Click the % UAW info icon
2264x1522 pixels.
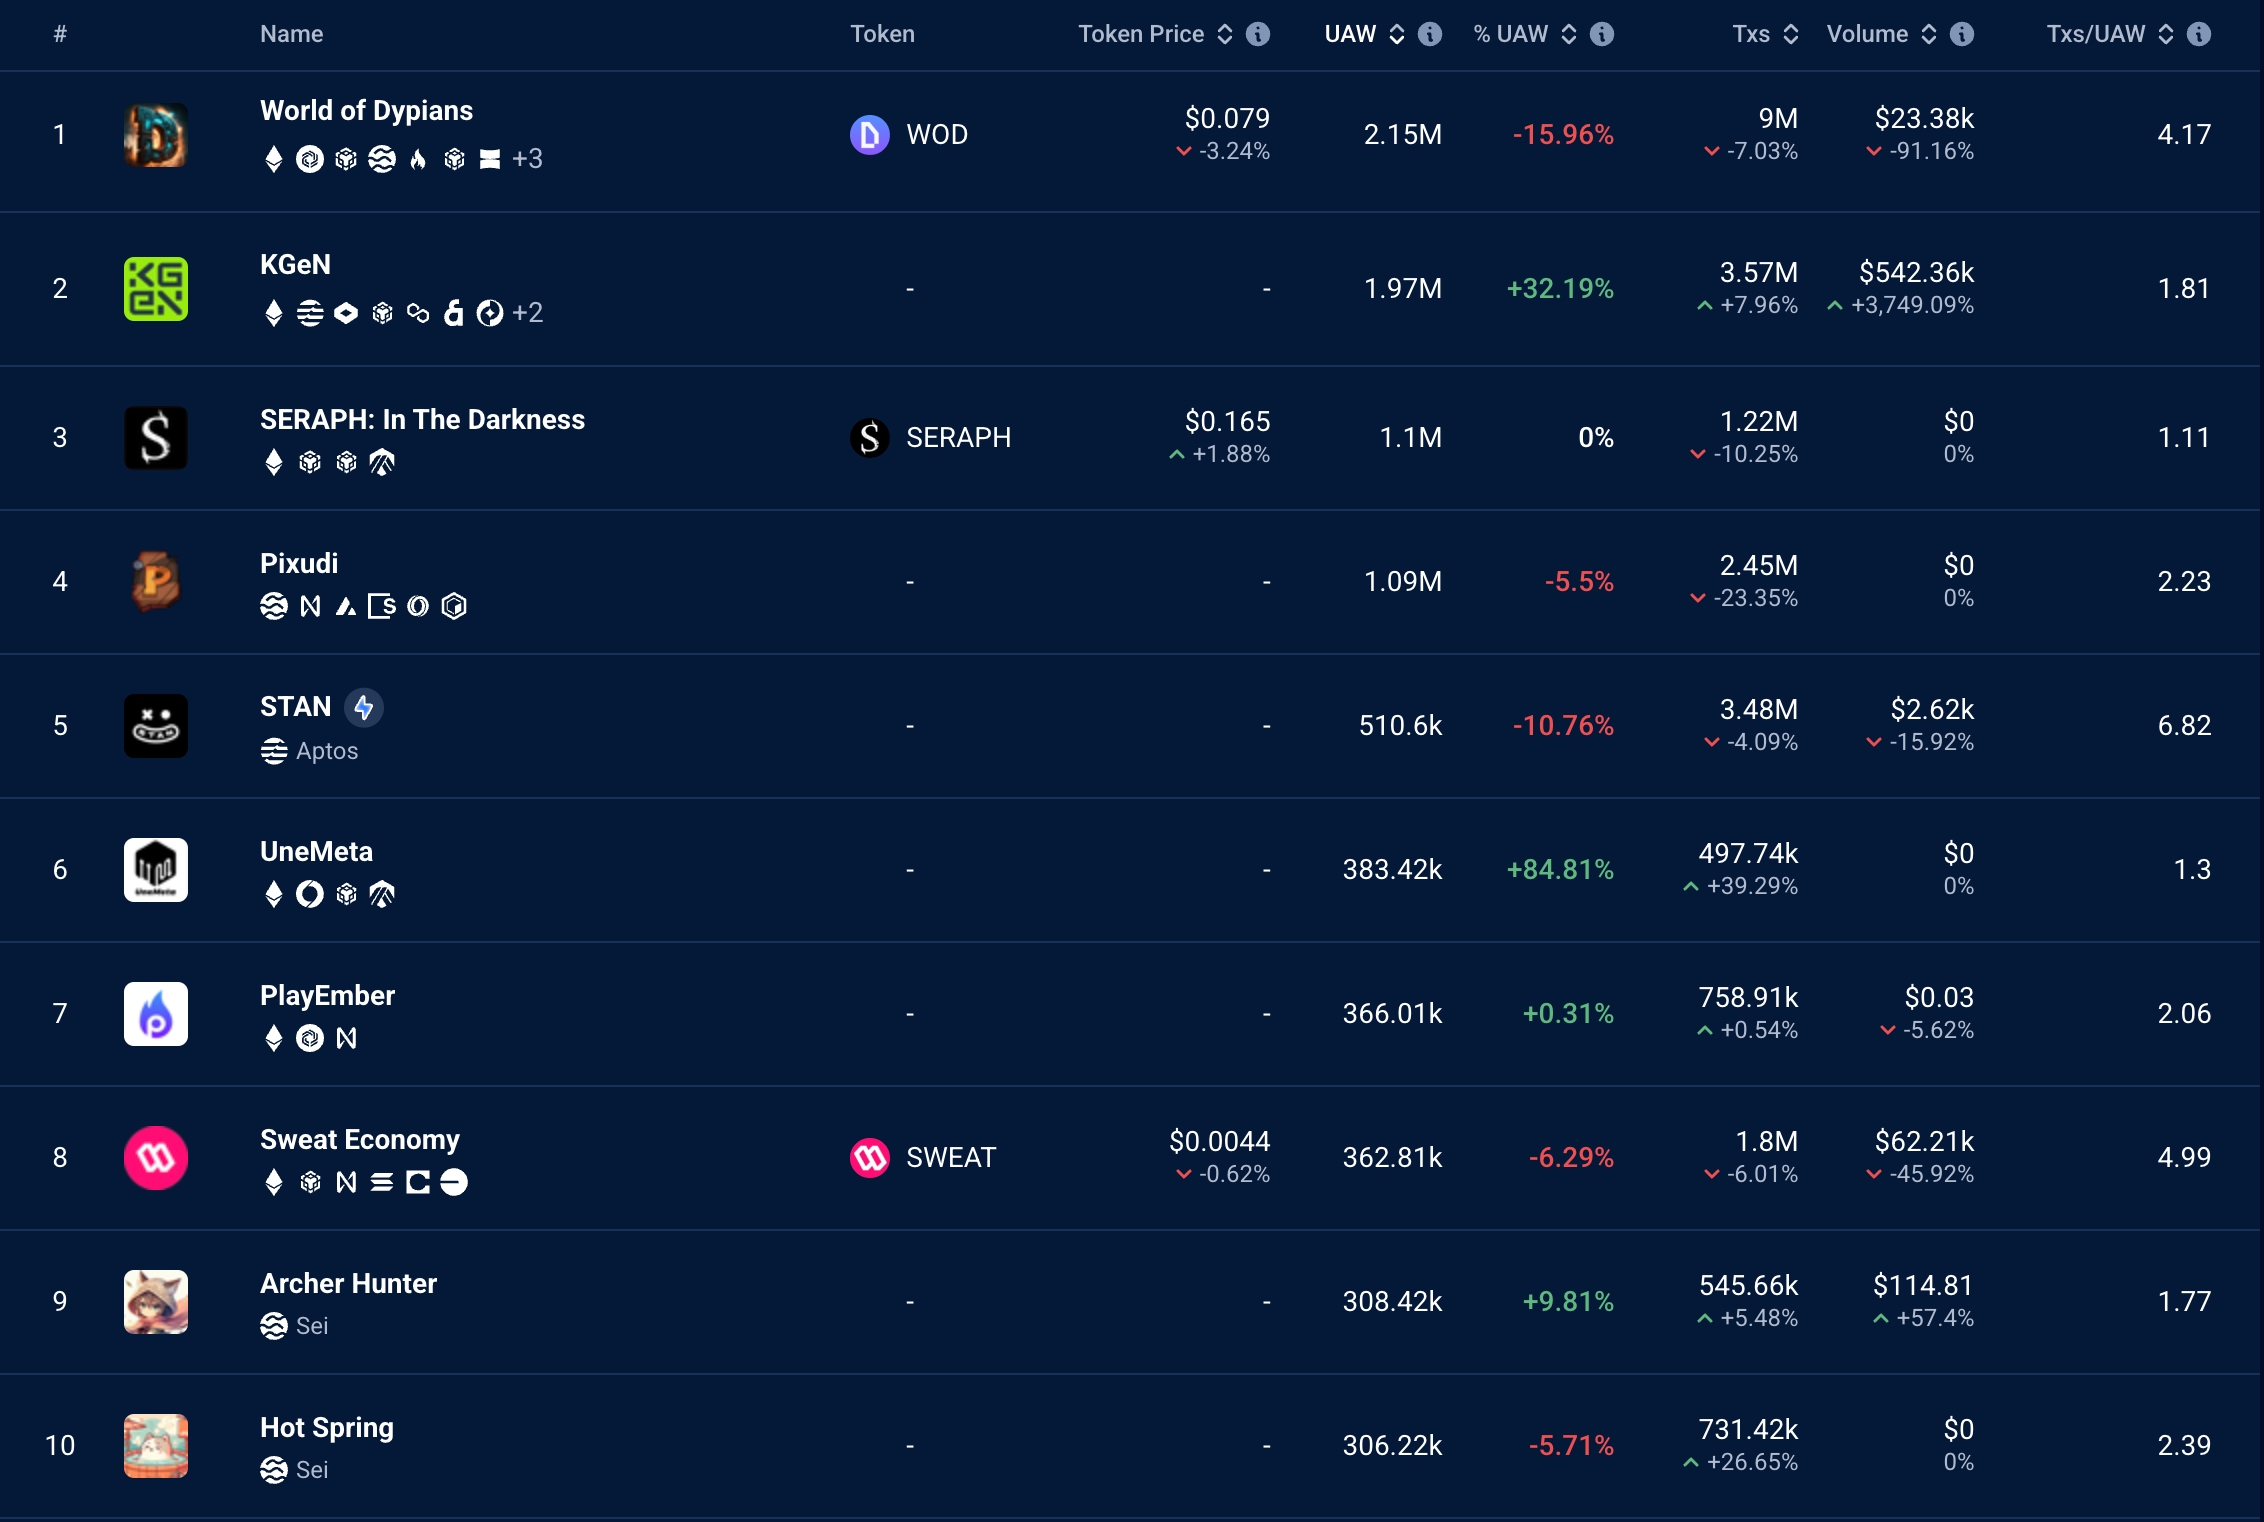pos(1602,34)
